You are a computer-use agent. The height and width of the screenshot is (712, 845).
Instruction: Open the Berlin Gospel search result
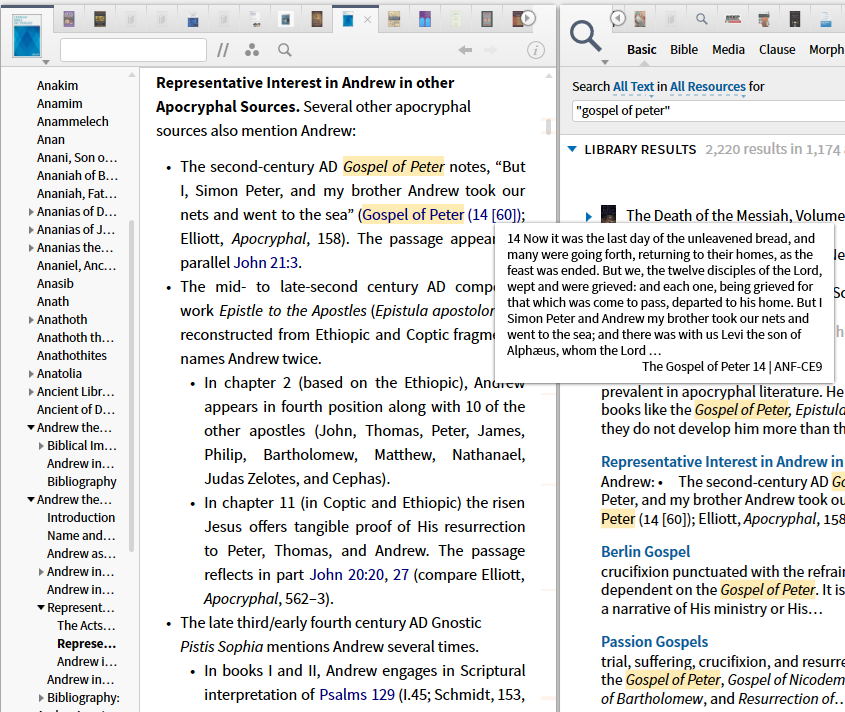pos(645,551)
